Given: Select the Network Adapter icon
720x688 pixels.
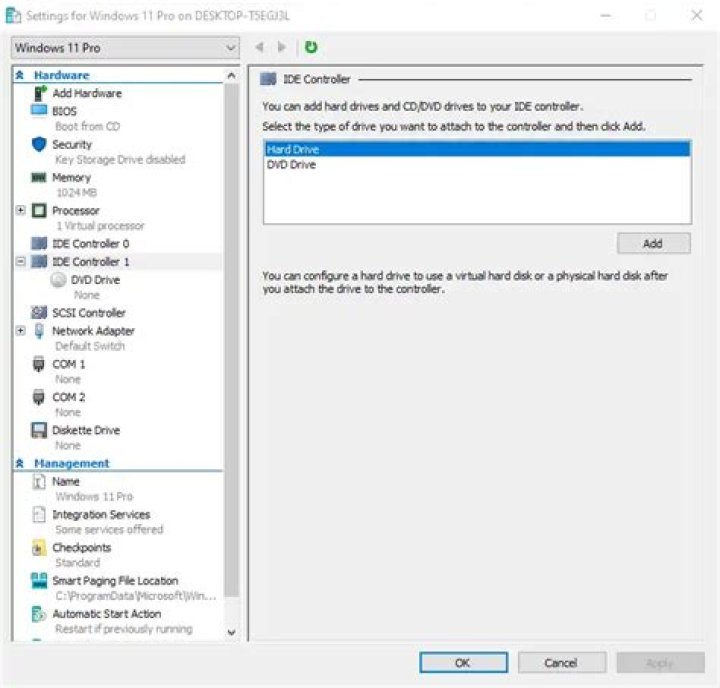Looking at the screenshot, I should [39, 331].
